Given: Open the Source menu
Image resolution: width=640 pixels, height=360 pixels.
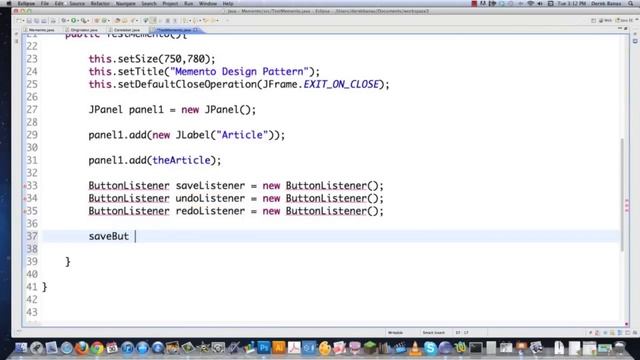Looking at the screenshot, I should [77, 4].
